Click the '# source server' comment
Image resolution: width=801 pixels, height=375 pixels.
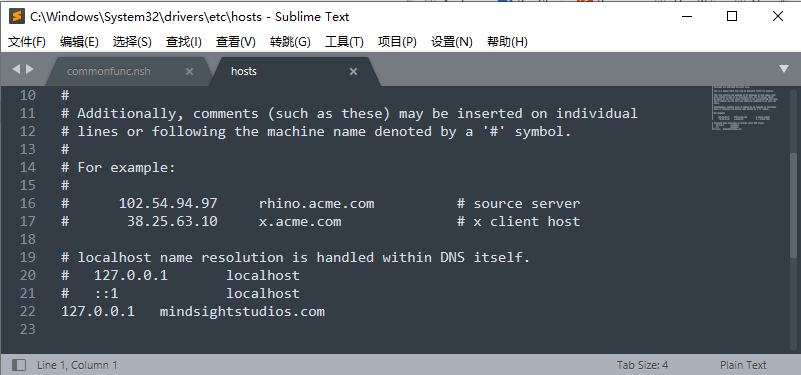519,204
